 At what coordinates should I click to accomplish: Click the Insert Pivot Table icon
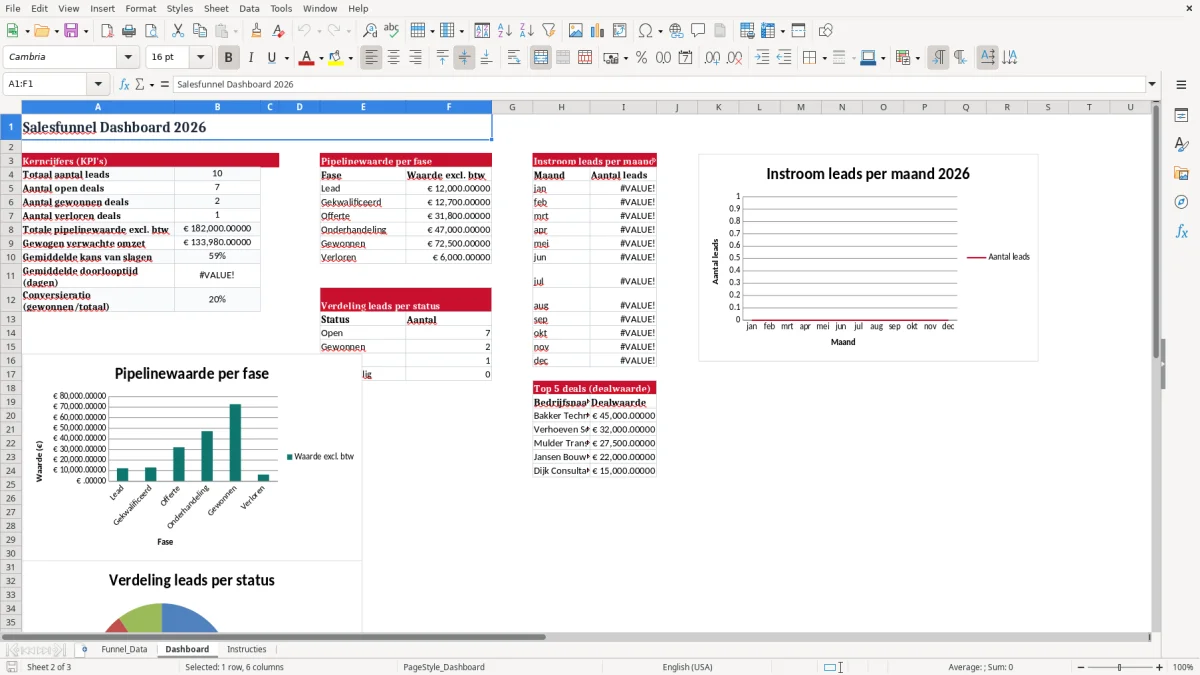(620, 31)
